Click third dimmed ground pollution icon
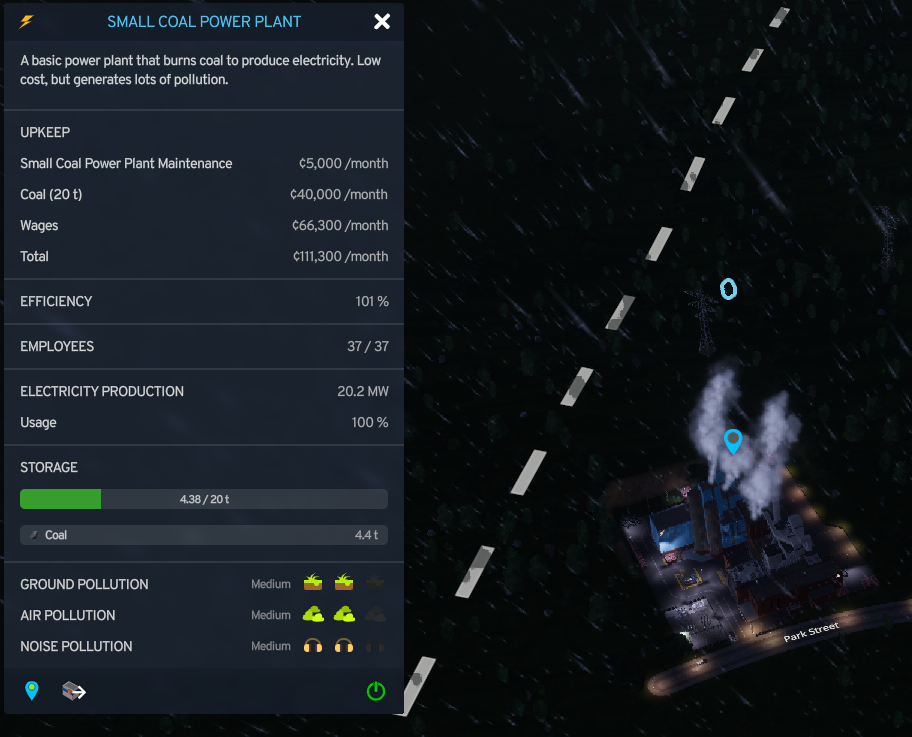 375,582
